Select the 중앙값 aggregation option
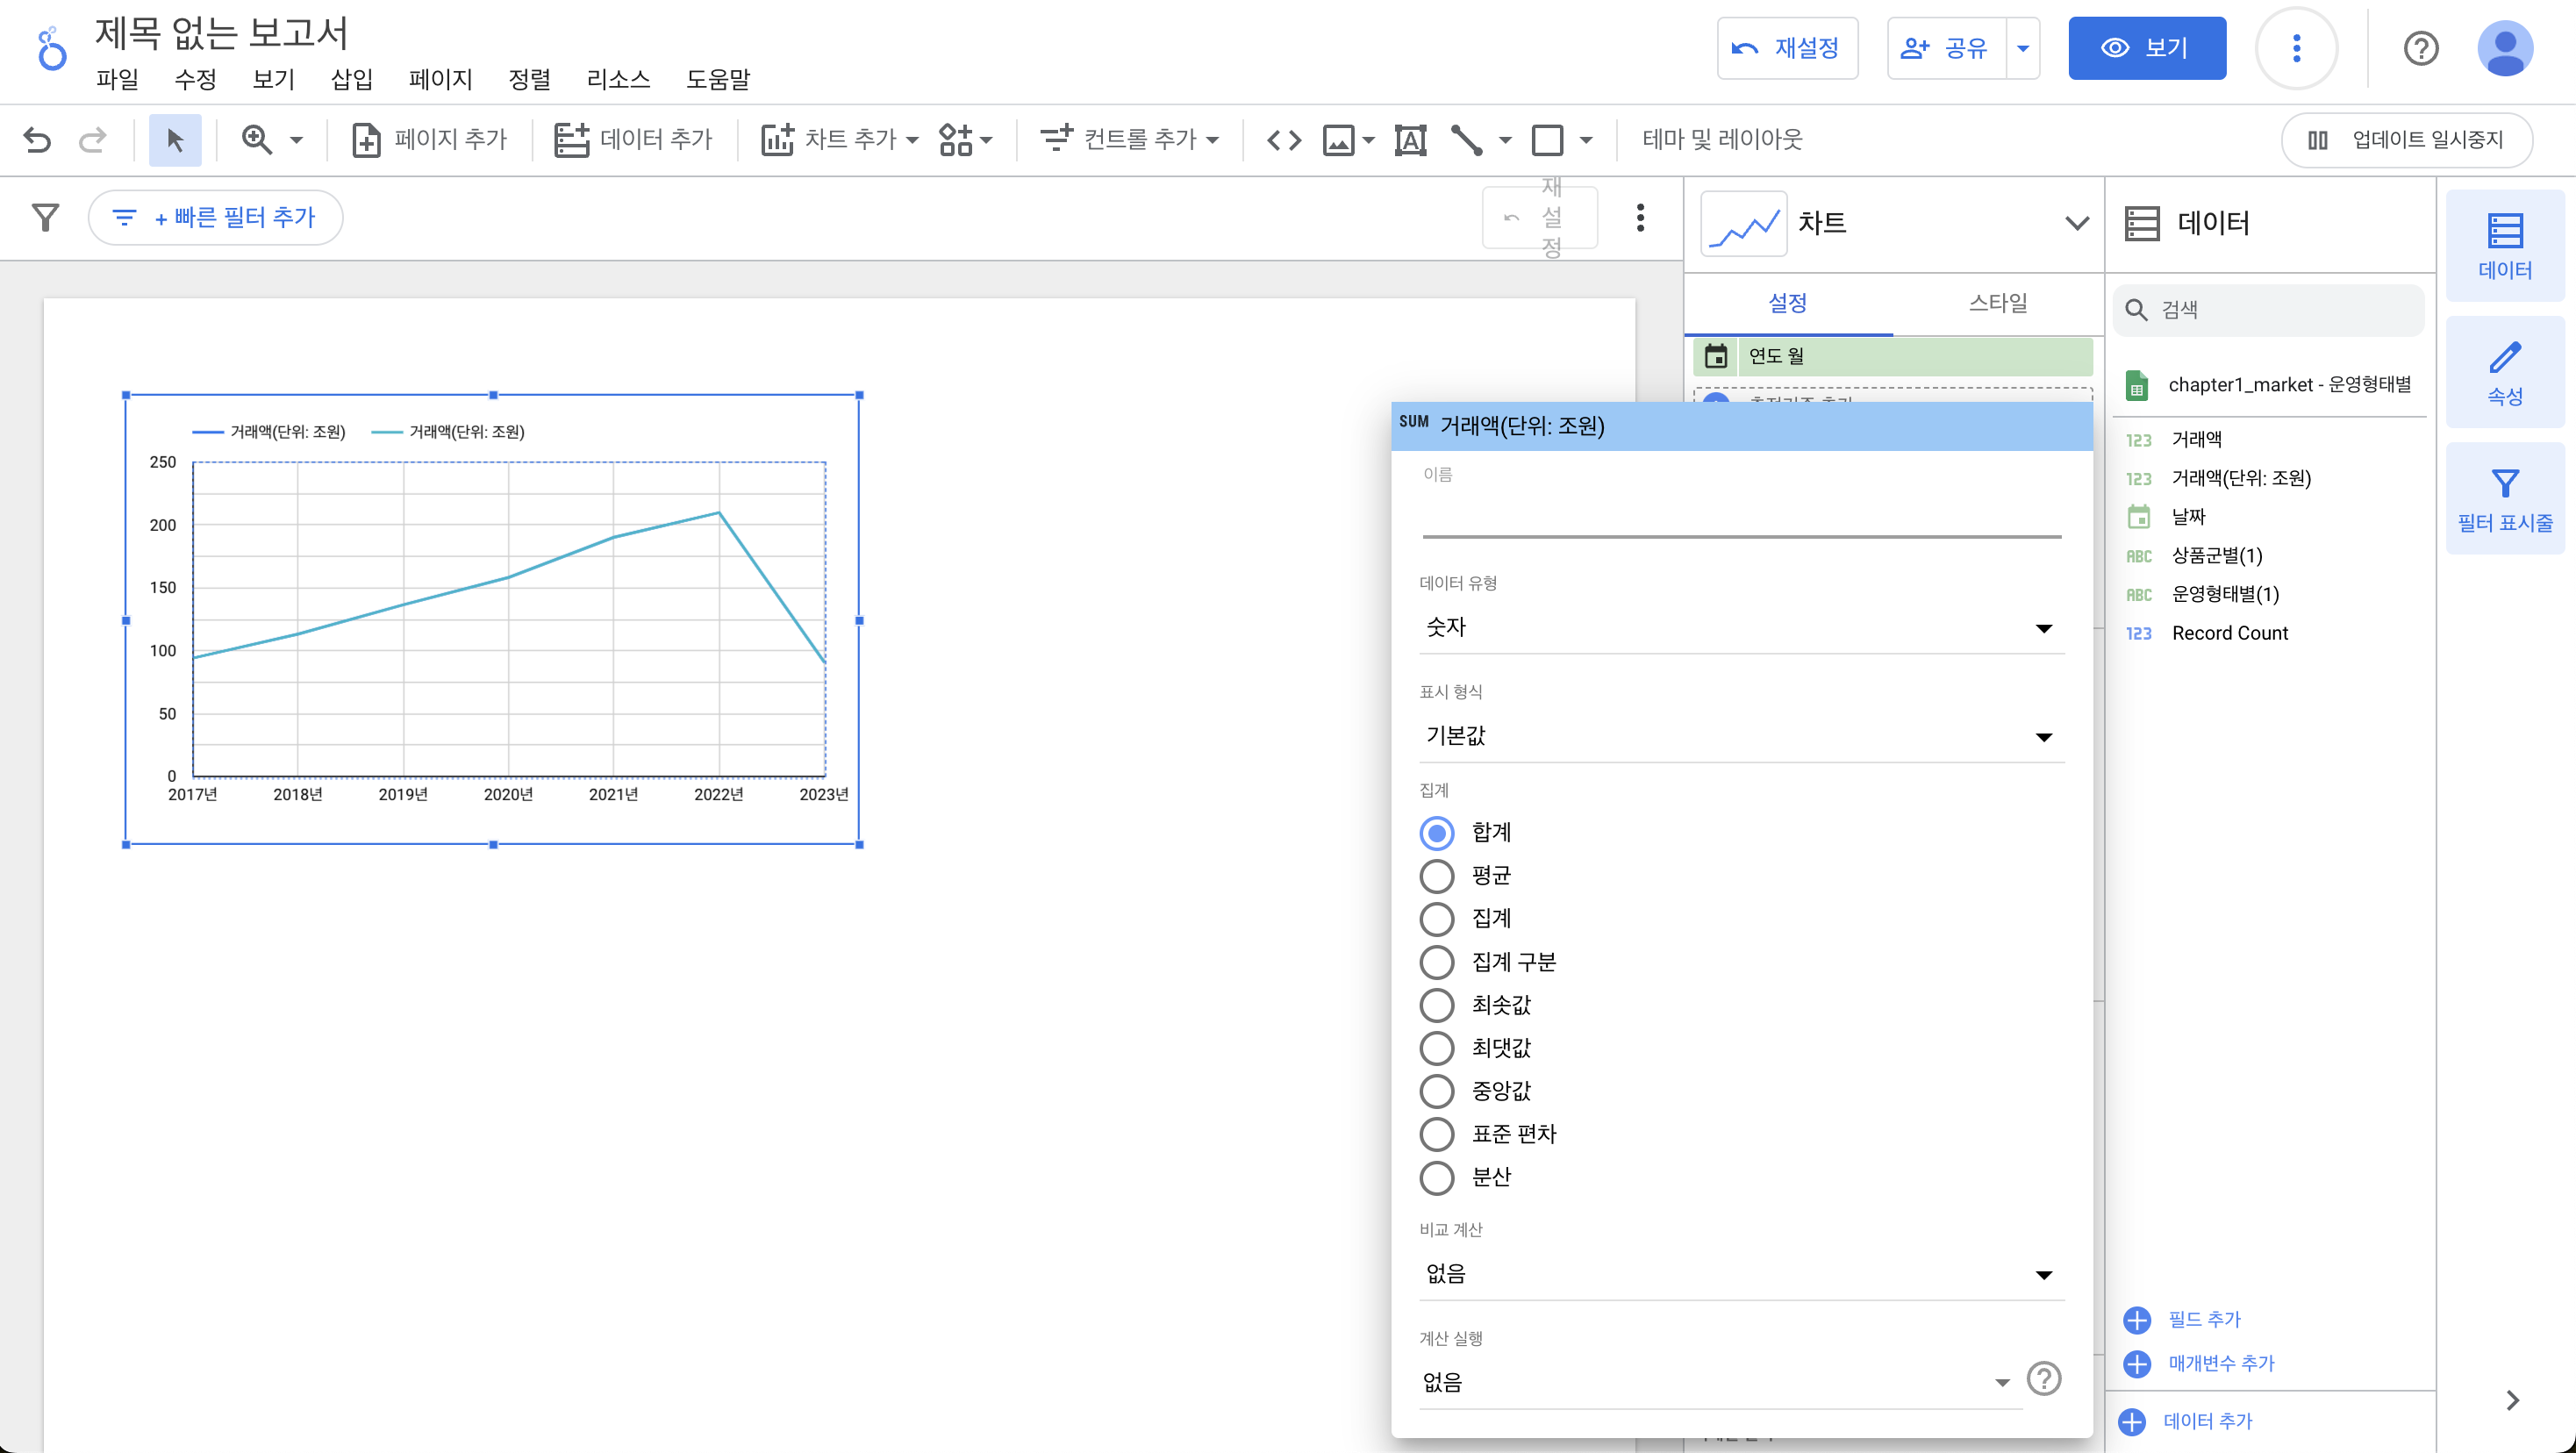Viewport: 2576px width, 1453px height. 1437,1091
